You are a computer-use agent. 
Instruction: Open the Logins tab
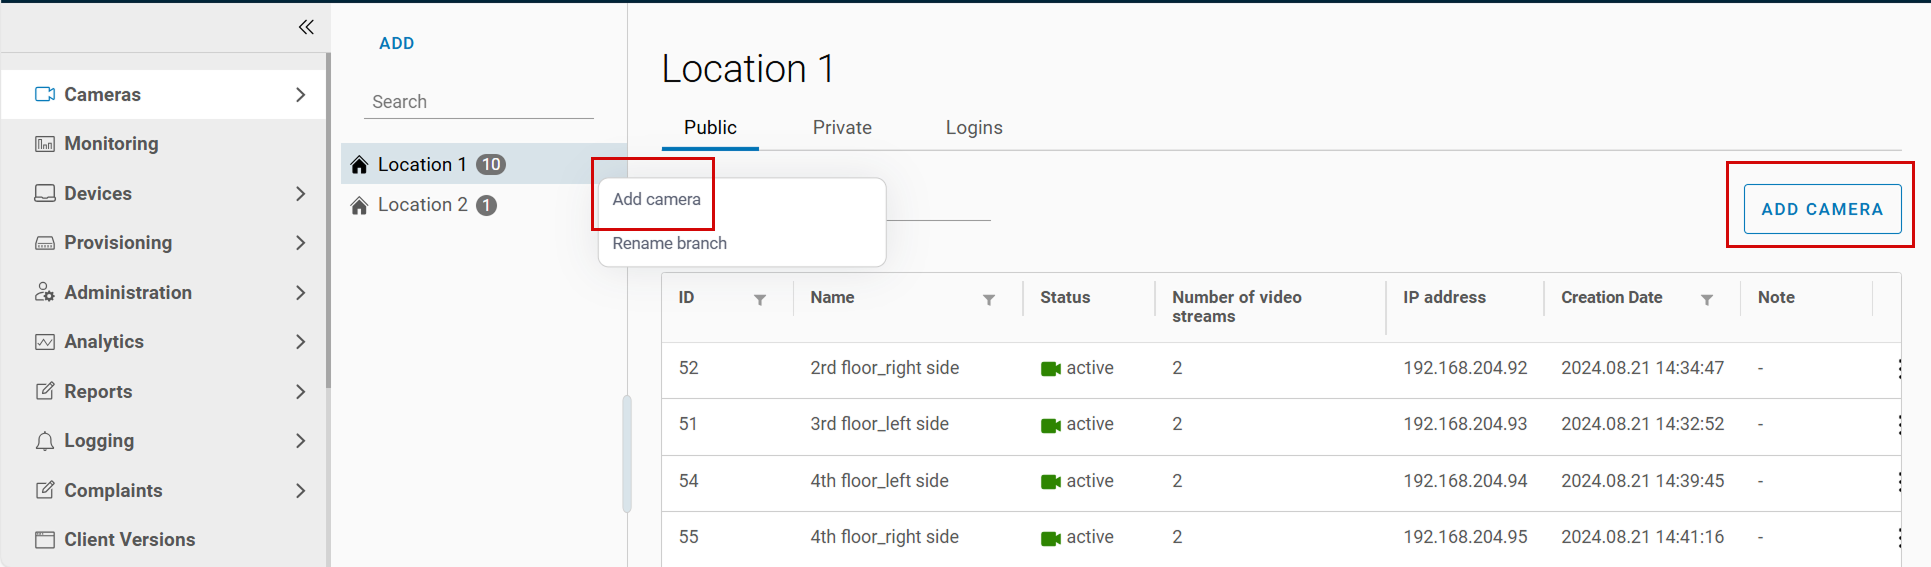[973, 128]
